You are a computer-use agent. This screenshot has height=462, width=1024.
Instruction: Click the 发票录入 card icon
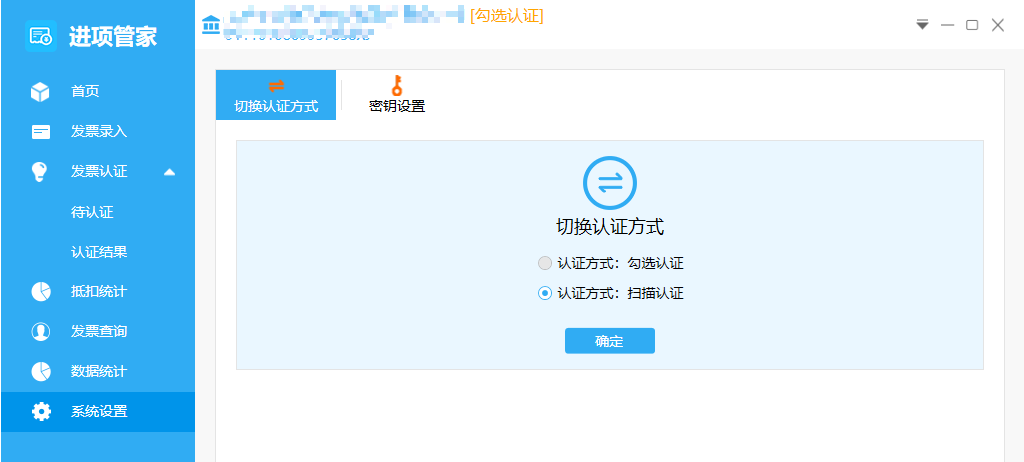pos(40,132)
